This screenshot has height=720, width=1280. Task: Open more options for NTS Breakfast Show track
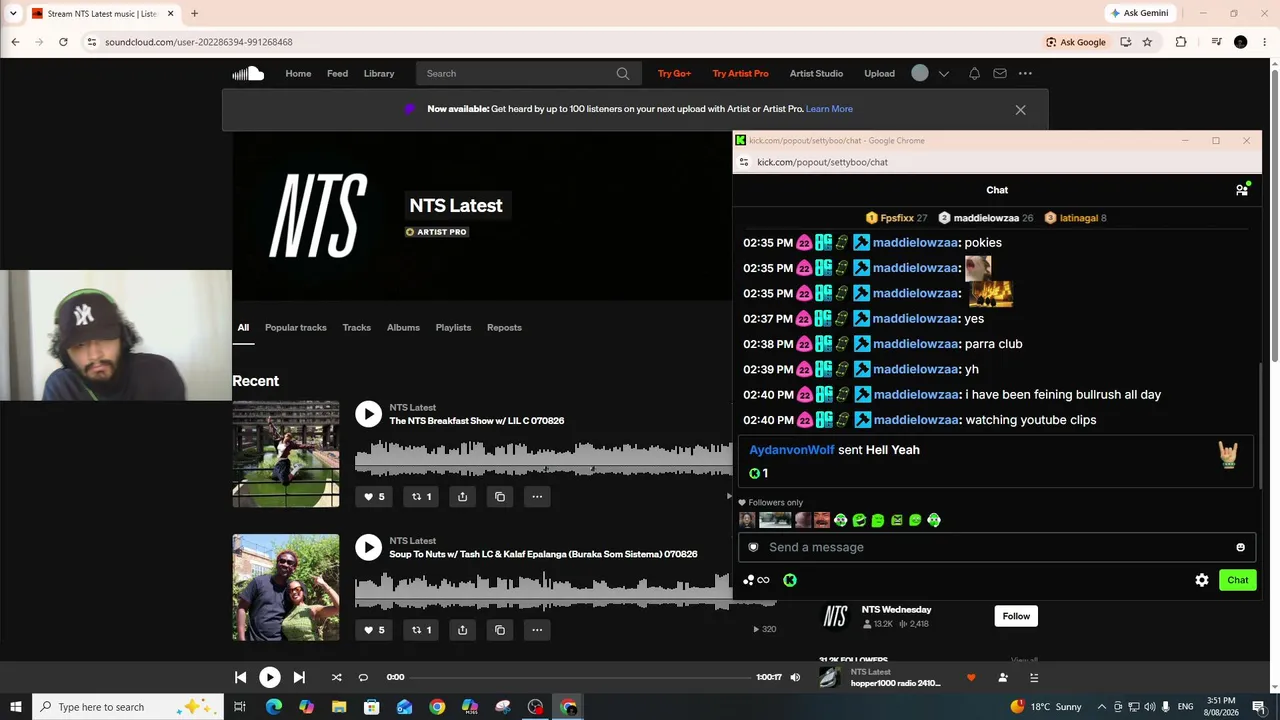(537, 496)
